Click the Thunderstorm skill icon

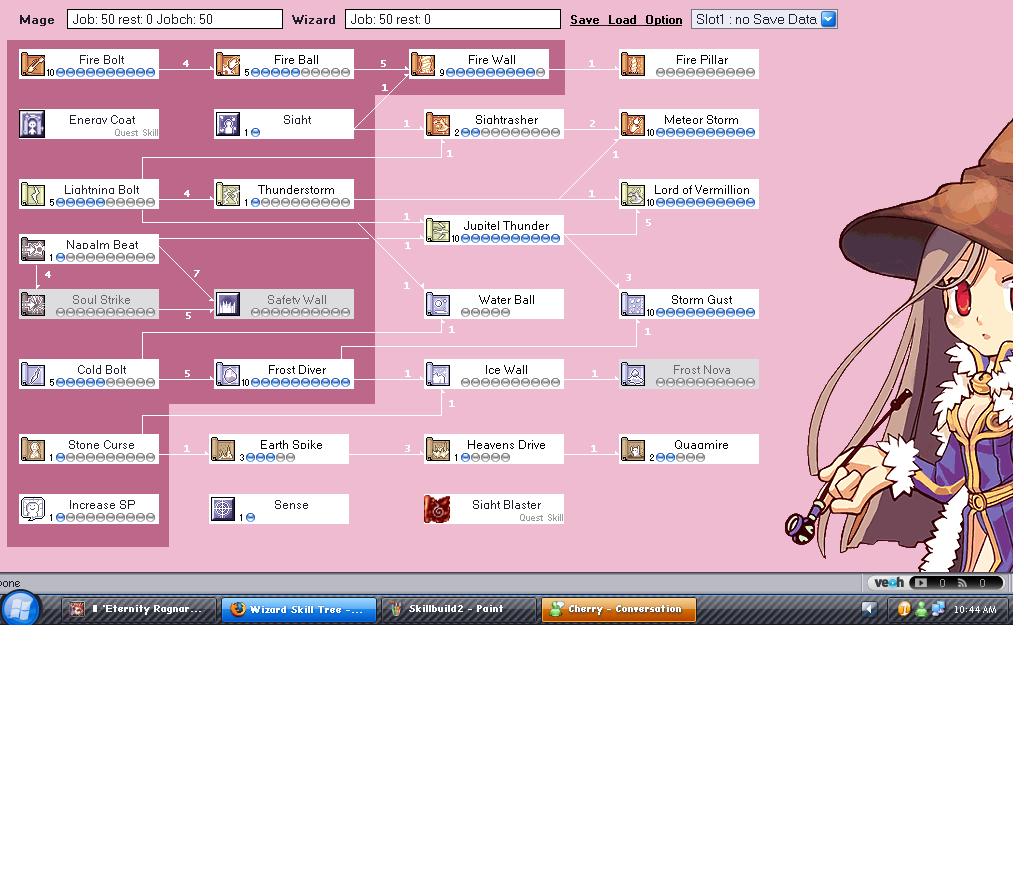click(228, 194)
